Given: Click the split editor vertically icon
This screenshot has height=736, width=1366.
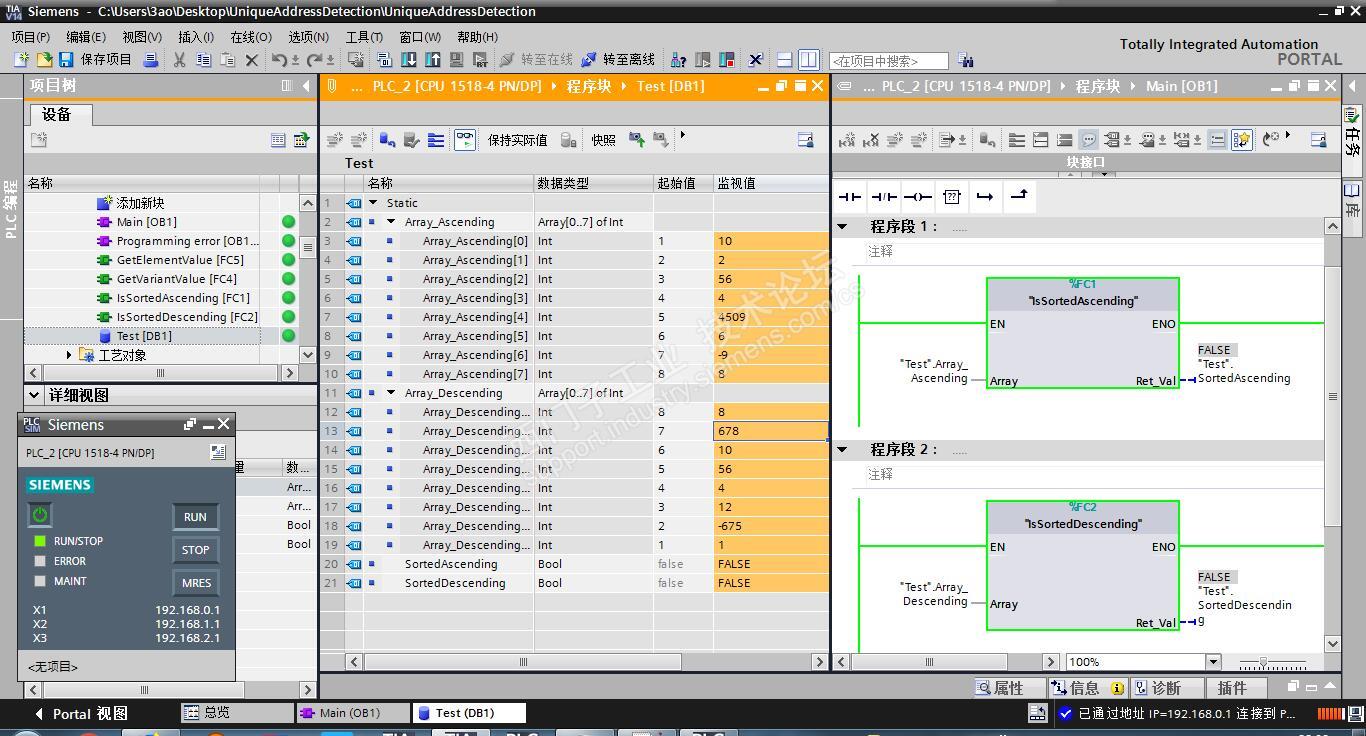Looking at the screenshot, I should coord(809,60).
